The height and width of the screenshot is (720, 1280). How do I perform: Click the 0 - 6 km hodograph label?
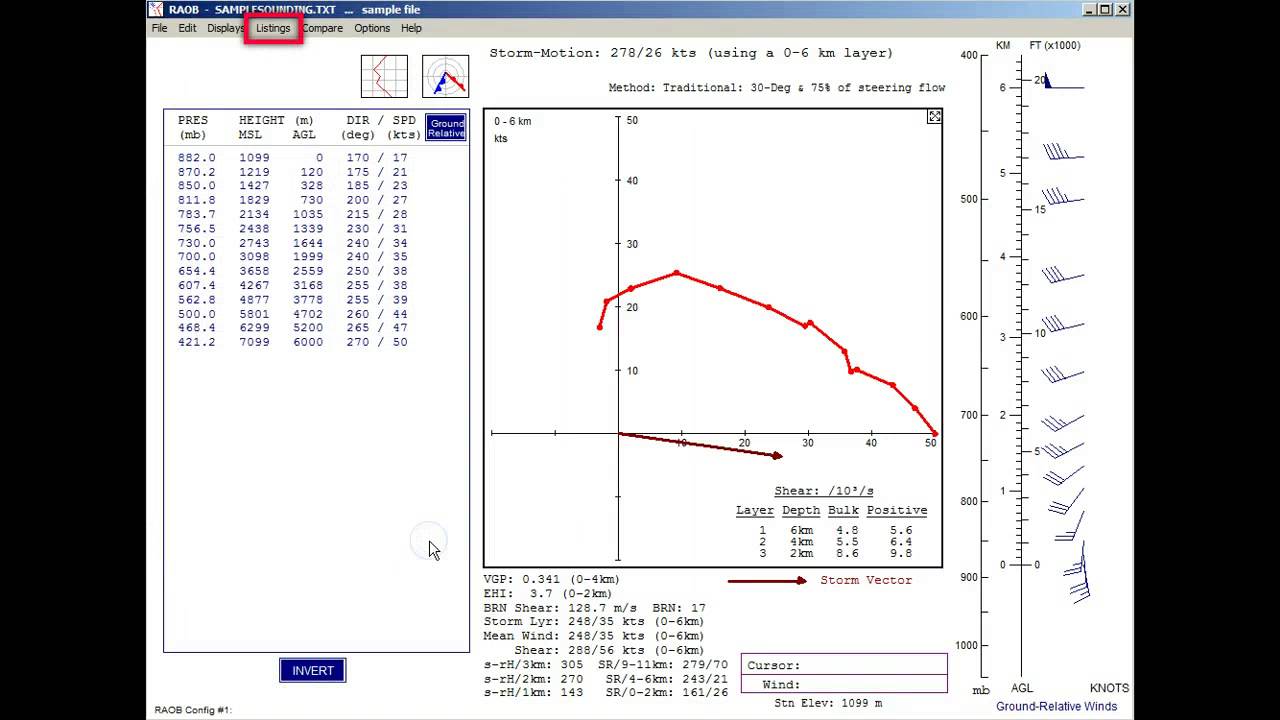pos(512,121)
